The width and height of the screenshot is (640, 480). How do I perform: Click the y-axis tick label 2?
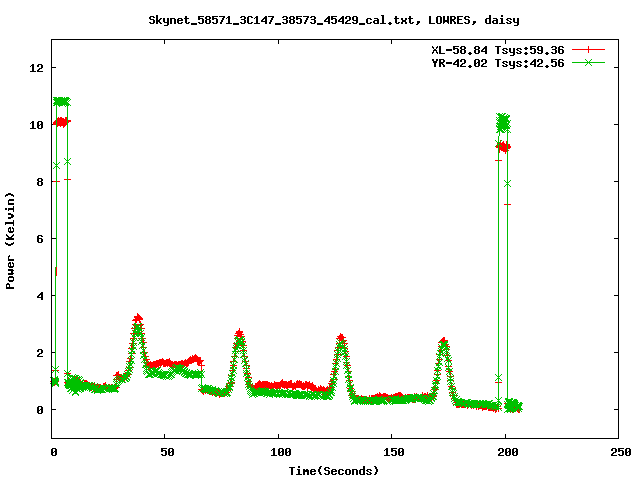40,353
